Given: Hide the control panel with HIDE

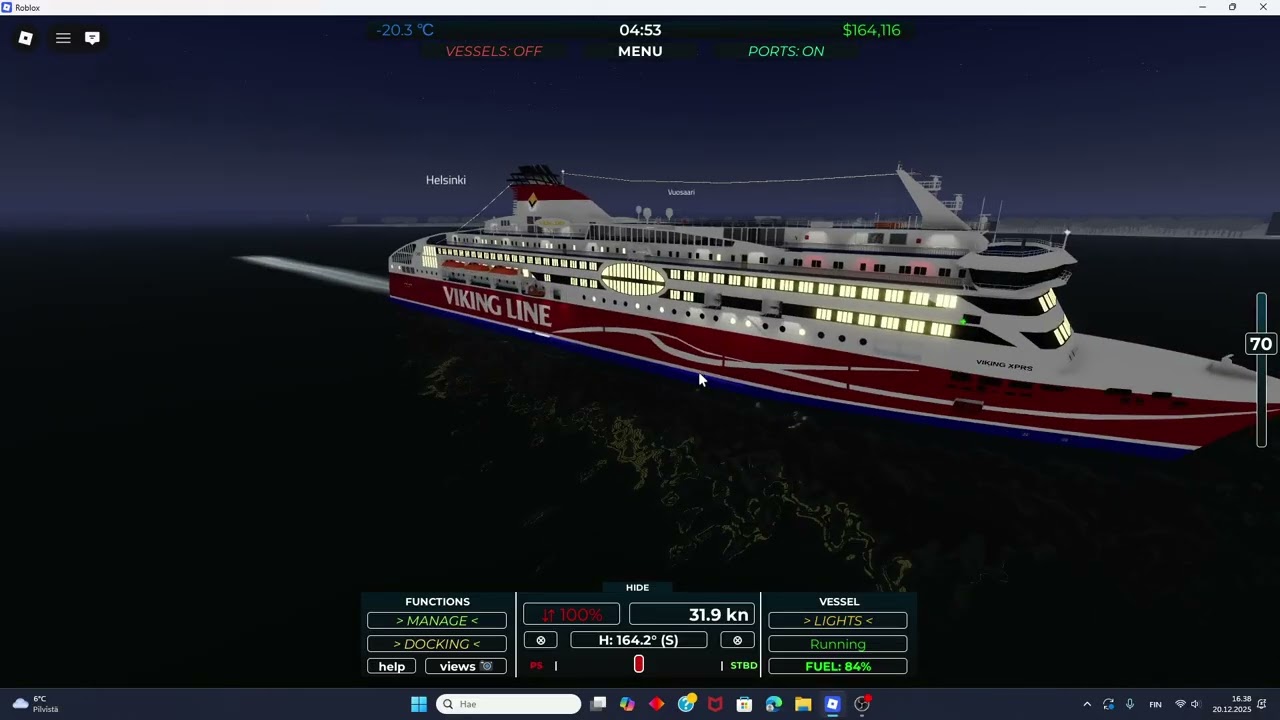Looking at the screenshot, I should click(x=637, y=587).
